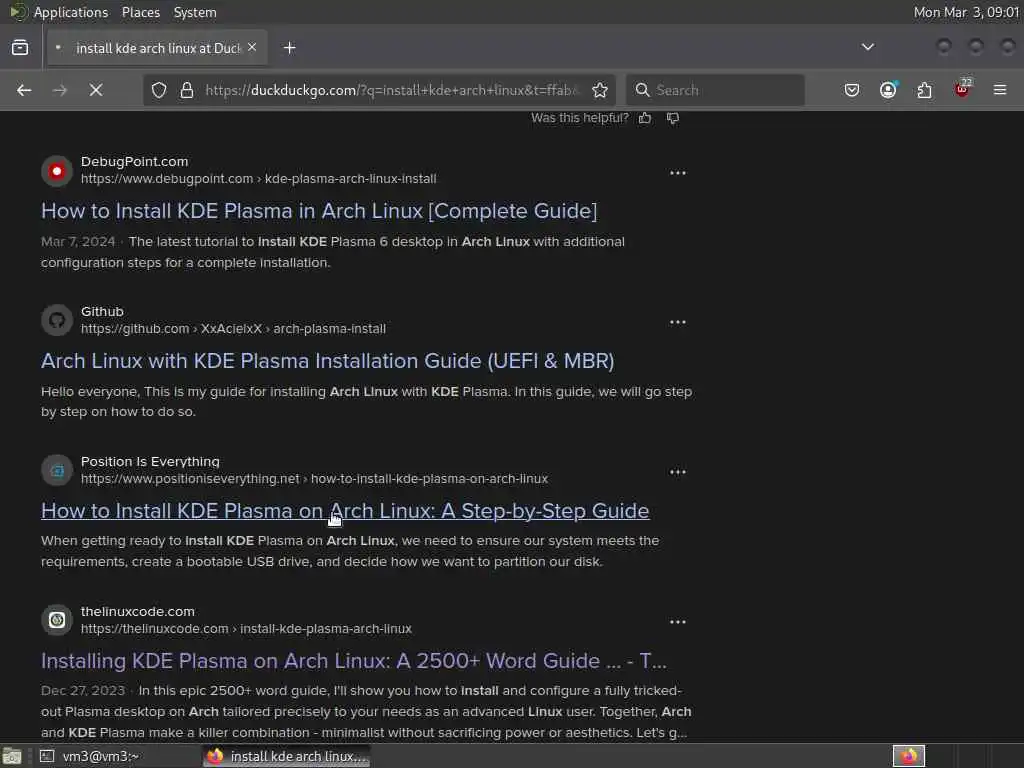Open more options for thelinuxcode.com result
The height and width of the screenshot is (768, 1024).
coord(678,622)
